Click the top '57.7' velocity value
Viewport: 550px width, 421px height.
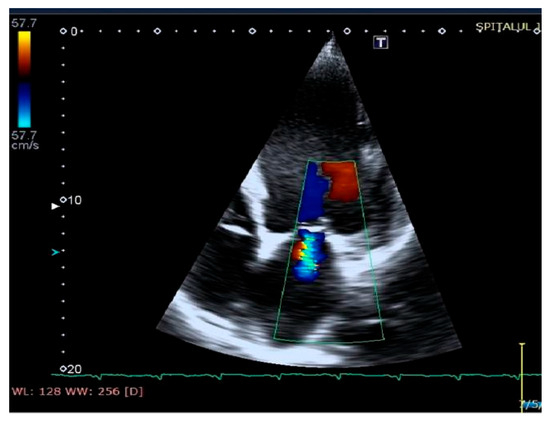pos(24,24)
